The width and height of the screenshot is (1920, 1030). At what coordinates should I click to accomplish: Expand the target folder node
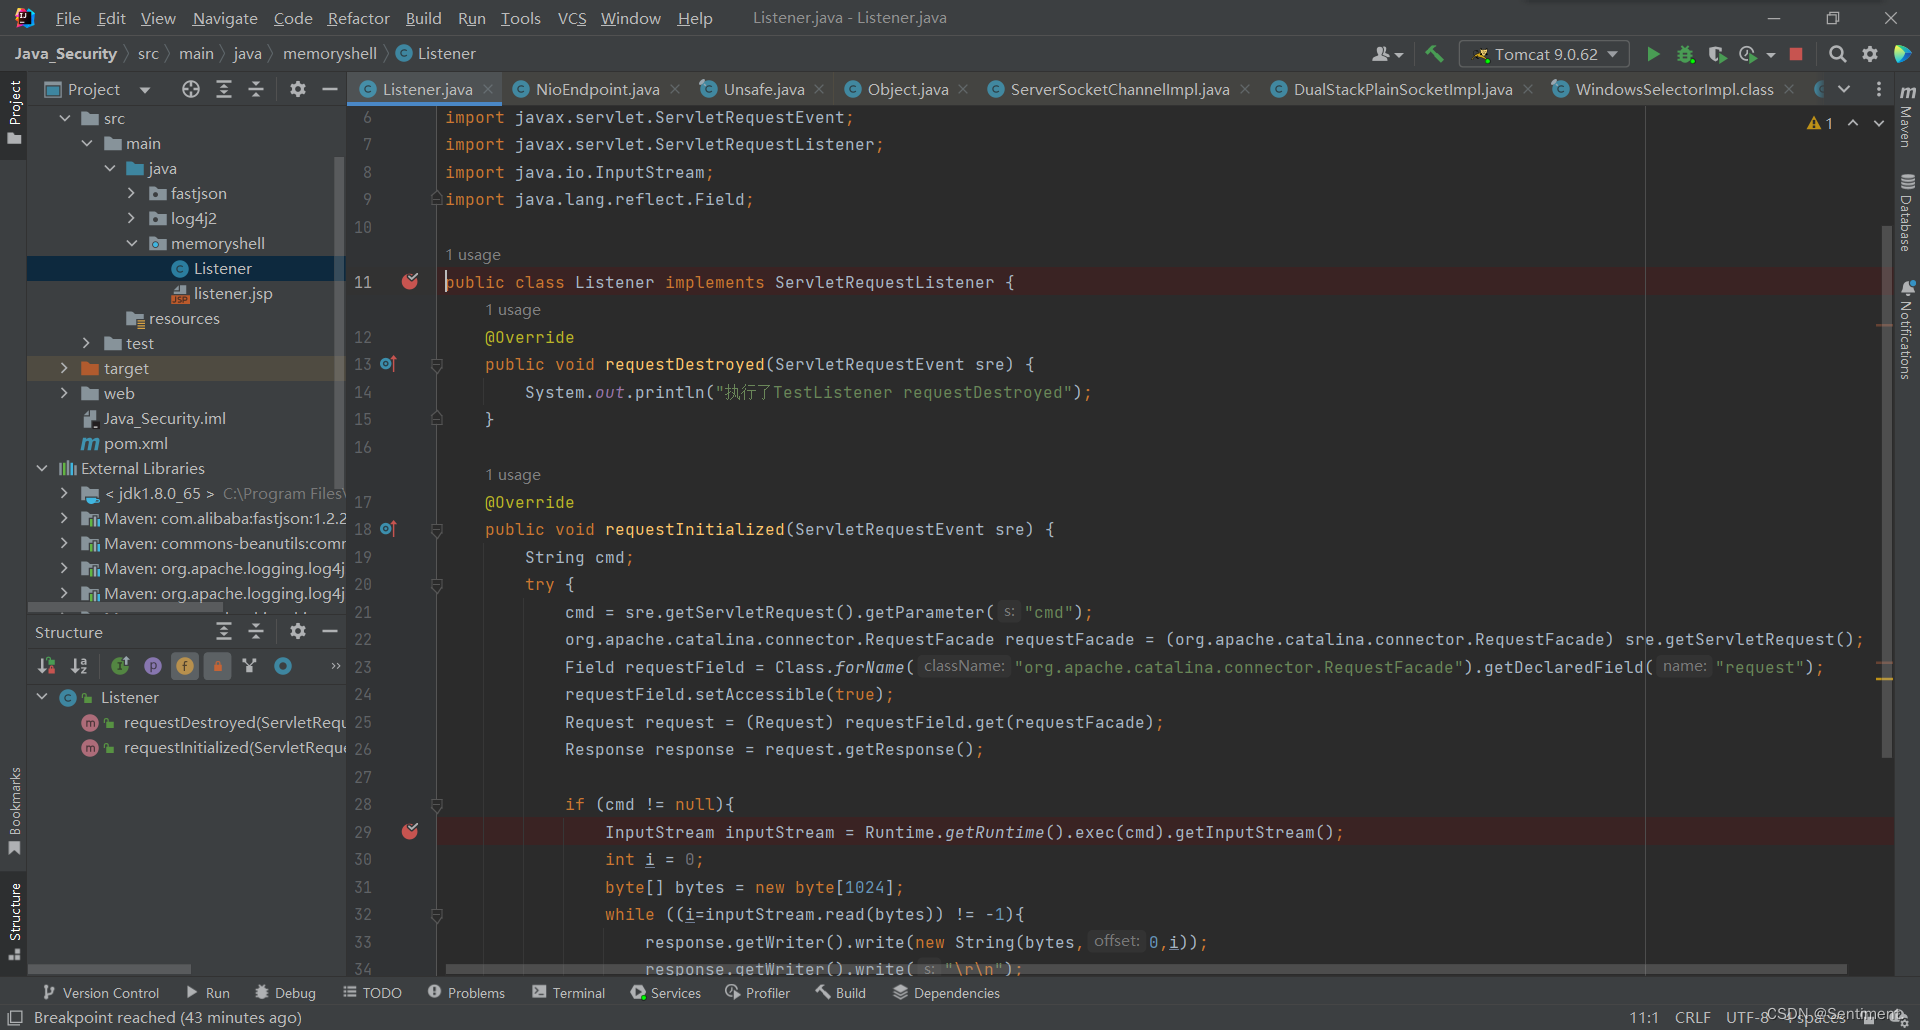click(x=64, y=368)
